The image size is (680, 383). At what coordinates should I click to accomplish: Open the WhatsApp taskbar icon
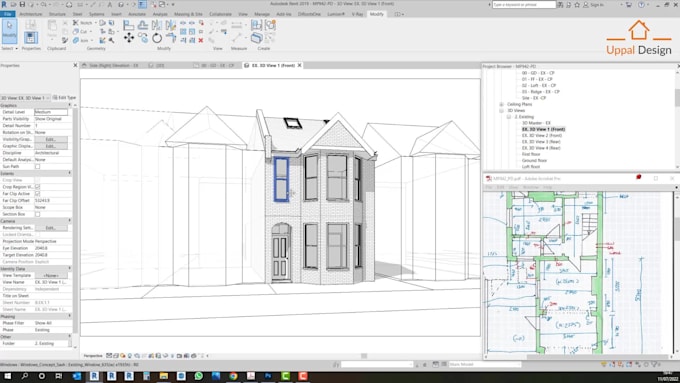198,376
